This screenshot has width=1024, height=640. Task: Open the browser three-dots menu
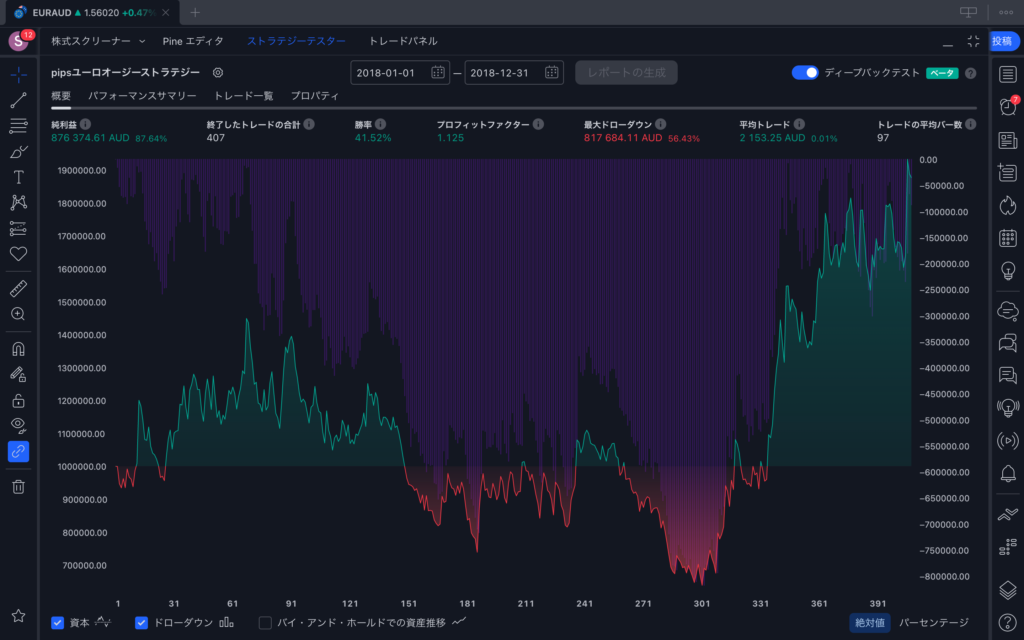point(1006,12)
